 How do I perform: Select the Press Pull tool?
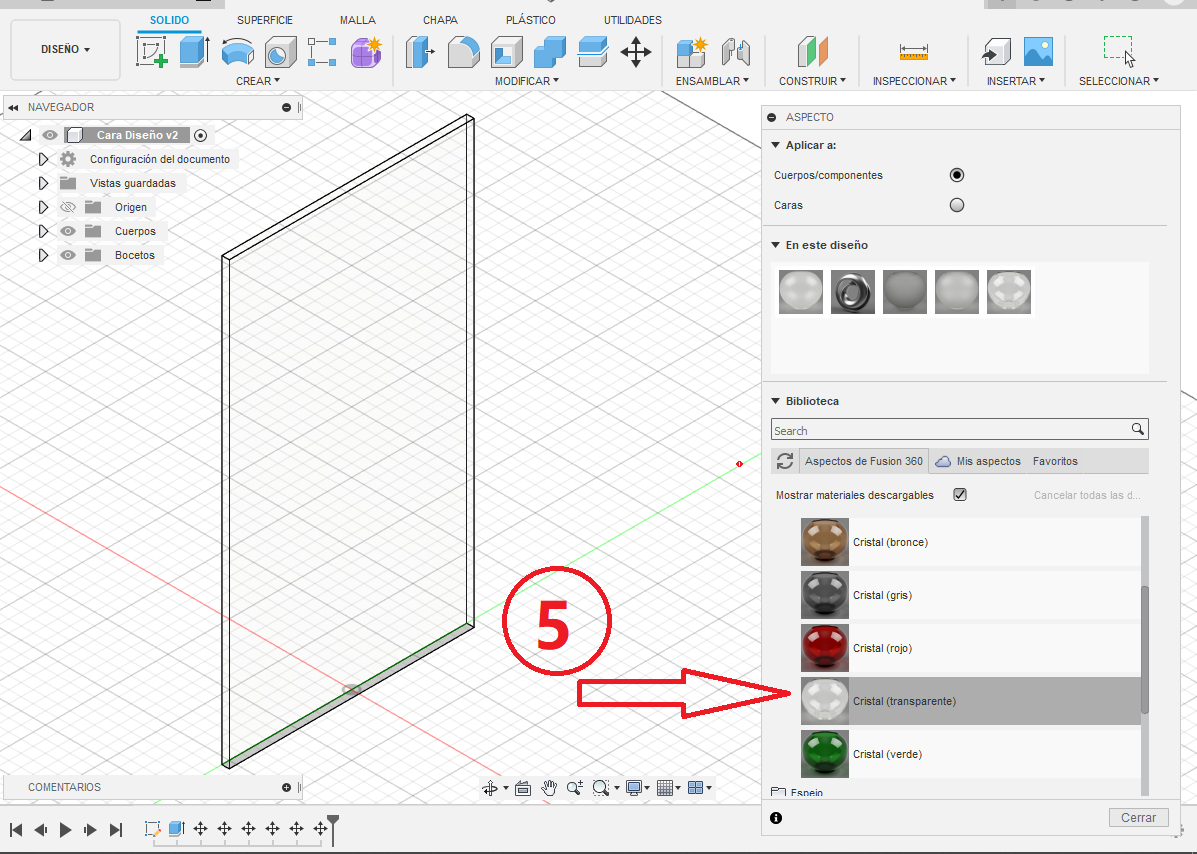click(420, 53)
